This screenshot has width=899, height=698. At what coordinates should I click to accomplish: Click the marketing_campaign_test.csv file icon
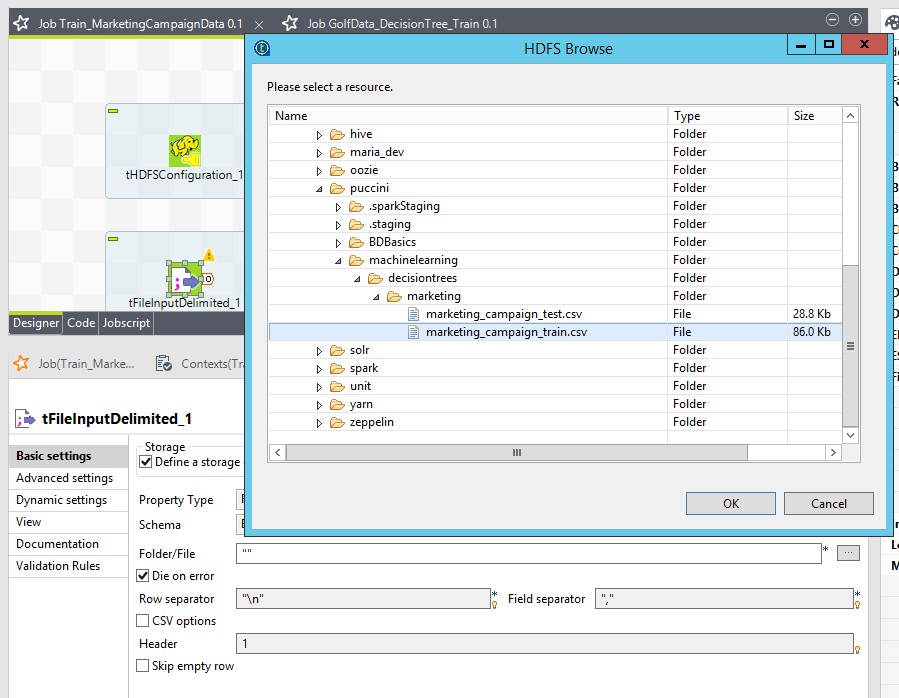coord(414,314)
